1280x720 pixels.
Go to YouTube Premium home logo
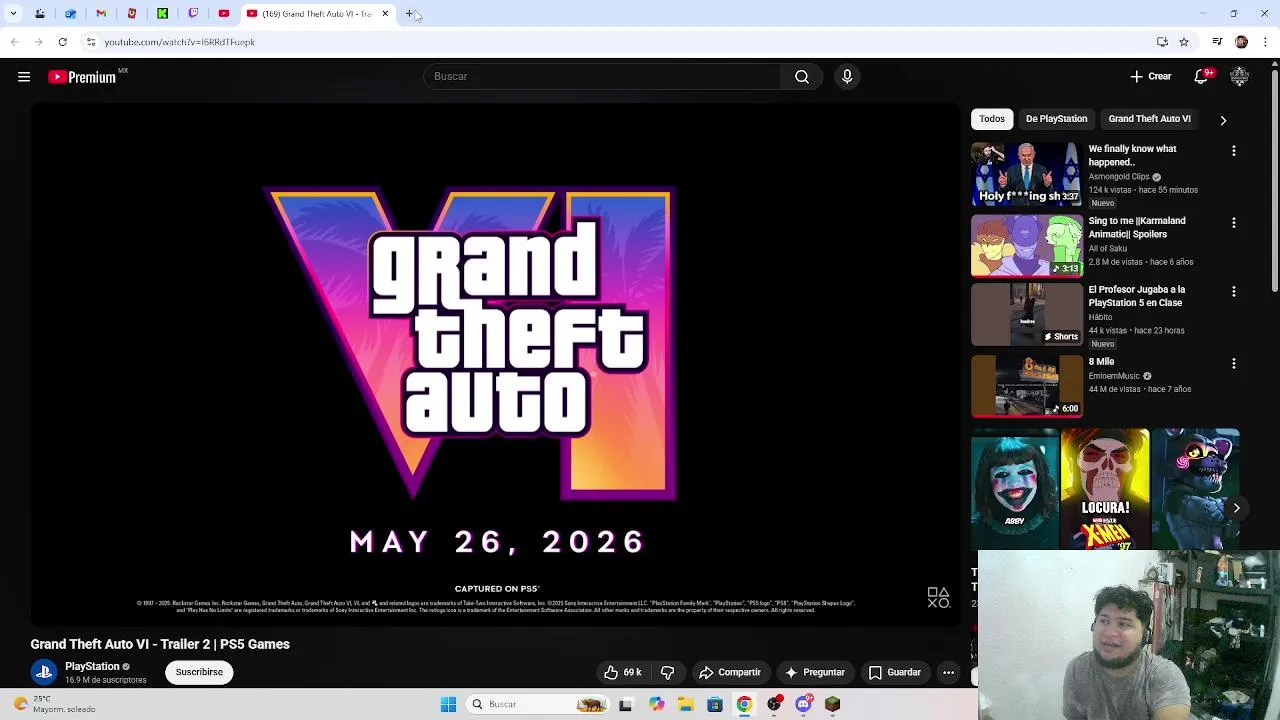pos(82,77)
